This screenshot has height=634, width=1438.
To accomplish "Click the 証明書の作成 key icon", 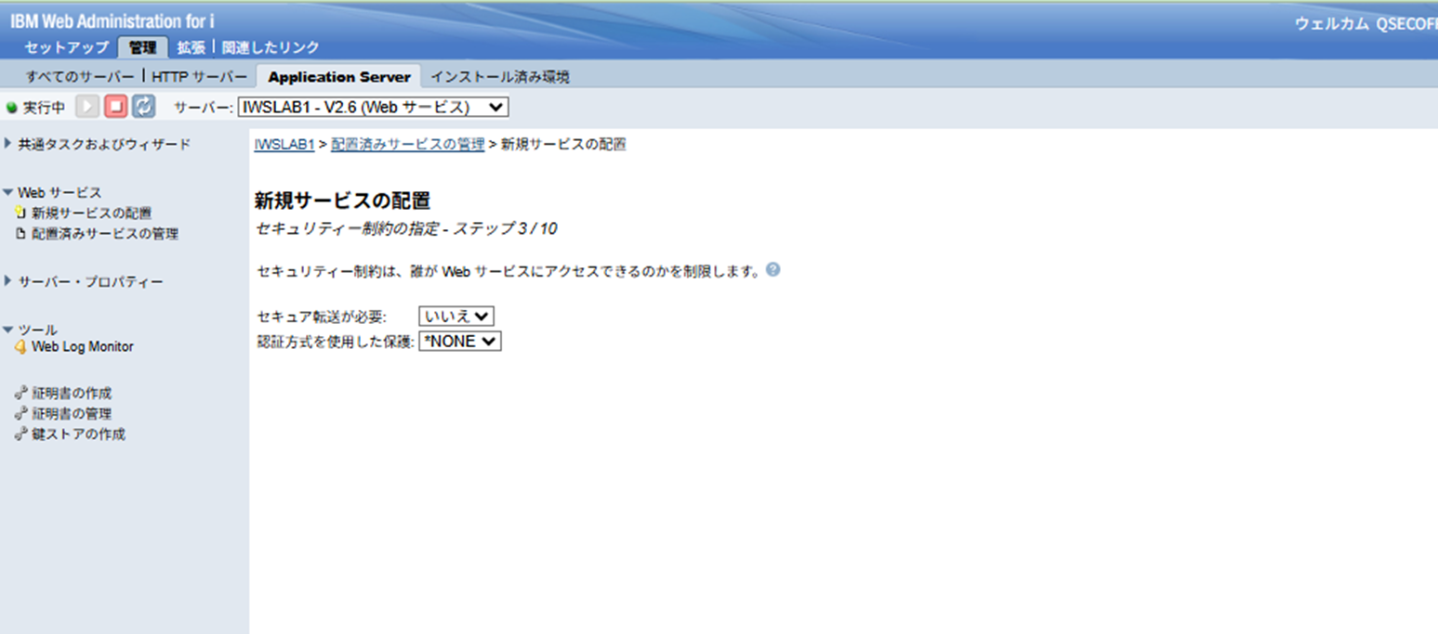I will tap(21, 393).
